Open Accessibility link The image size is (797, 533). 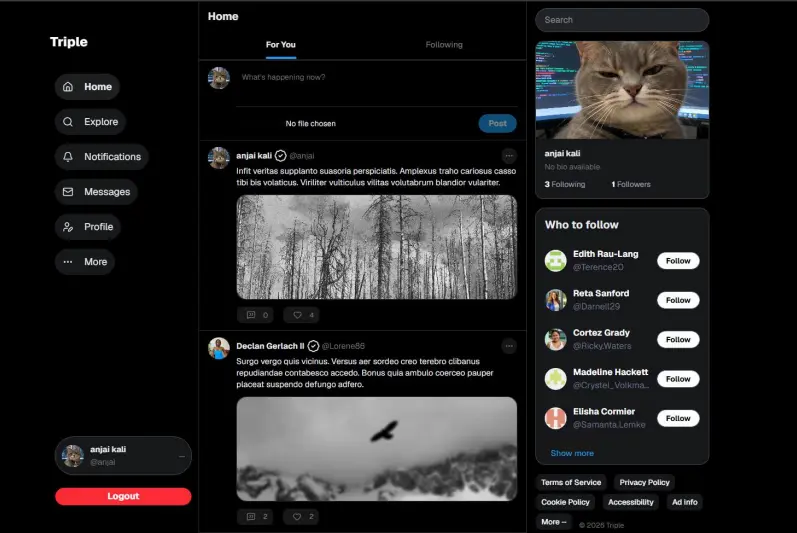pyautogui.click(x=631, y=503)
